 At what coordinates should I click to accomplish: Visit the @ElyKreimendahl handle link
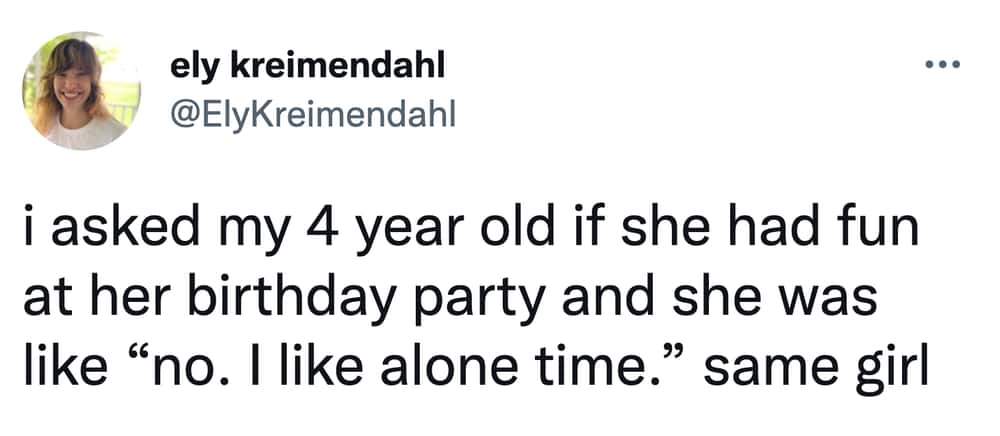point(312,115)
